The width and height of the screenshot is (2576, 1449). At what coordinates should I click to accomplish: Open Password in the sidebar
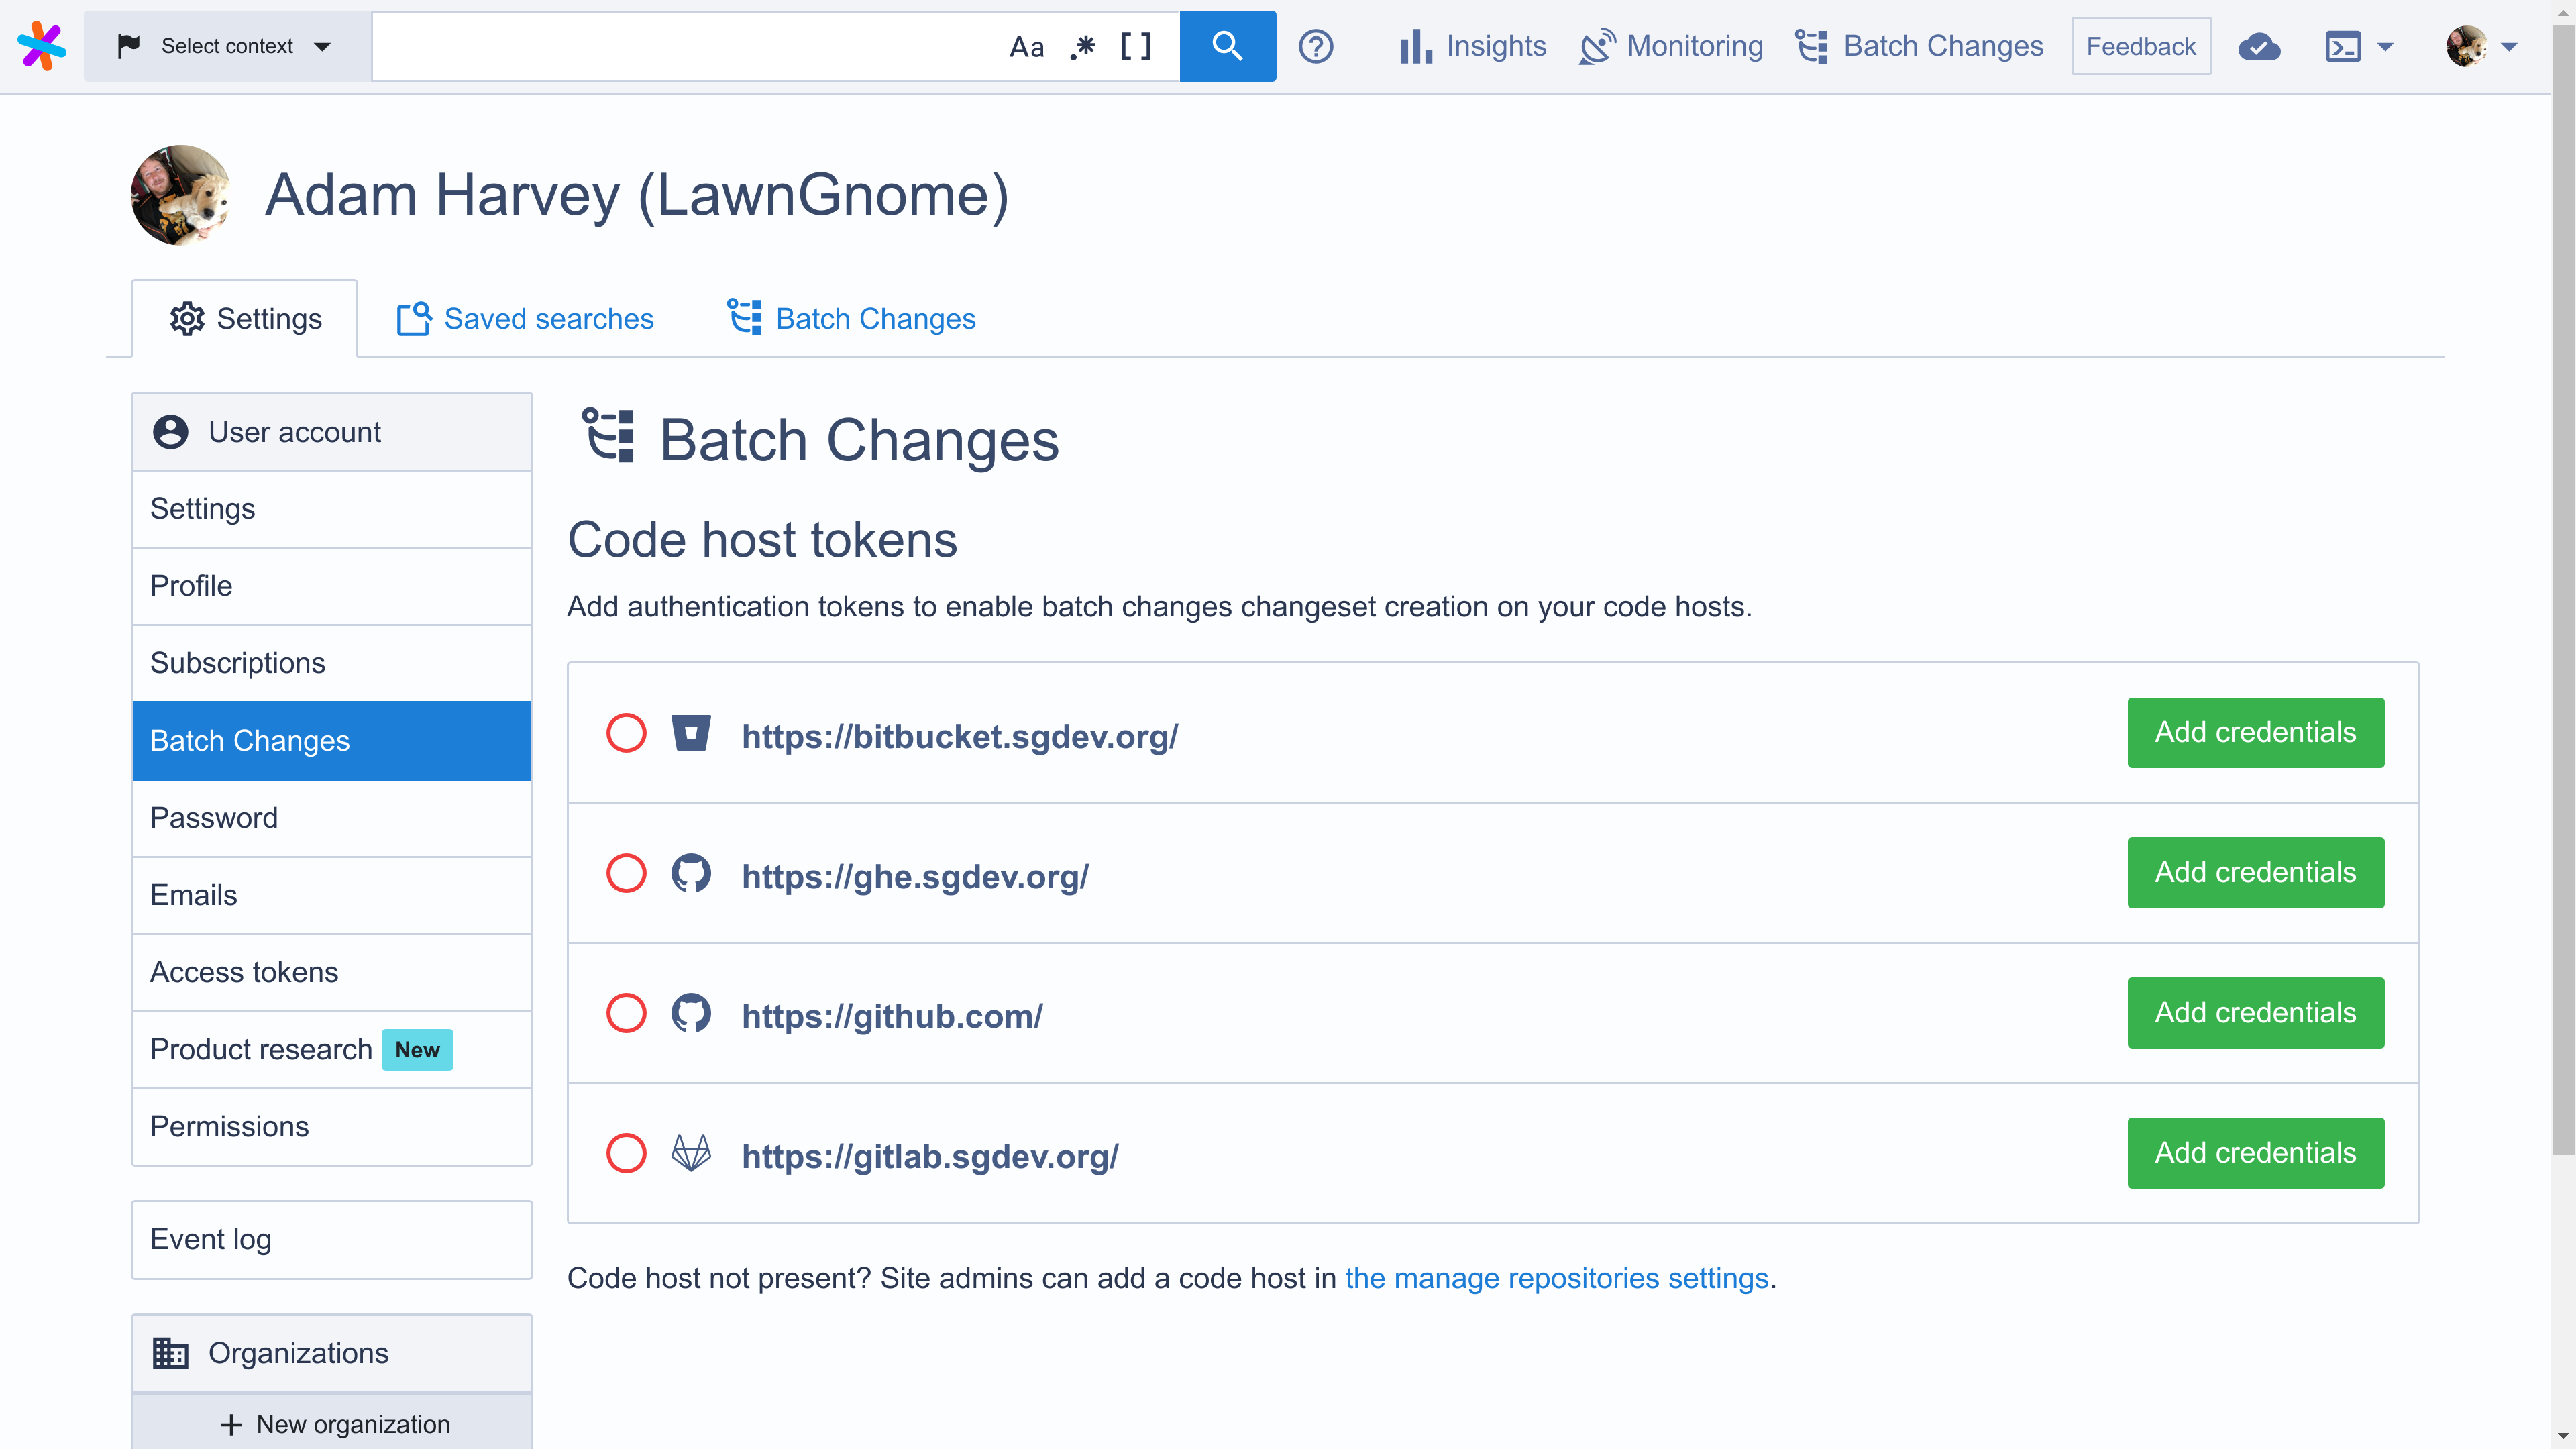[x=332, y=818]
